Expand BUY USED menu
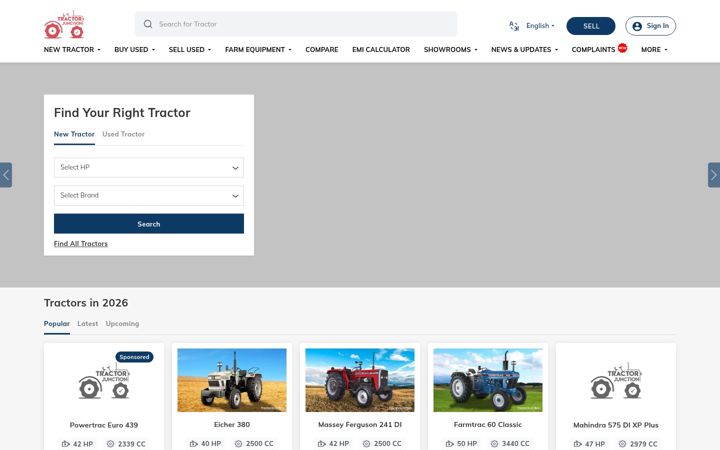Viewport: 720px width, 450px height. click(135, 50)
